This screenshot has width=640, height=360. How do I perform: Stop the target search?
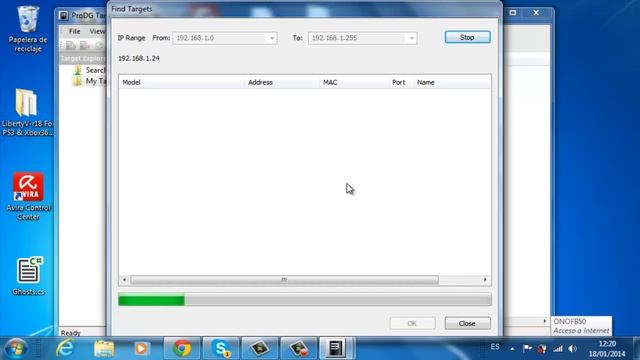(x=467, y=37)
